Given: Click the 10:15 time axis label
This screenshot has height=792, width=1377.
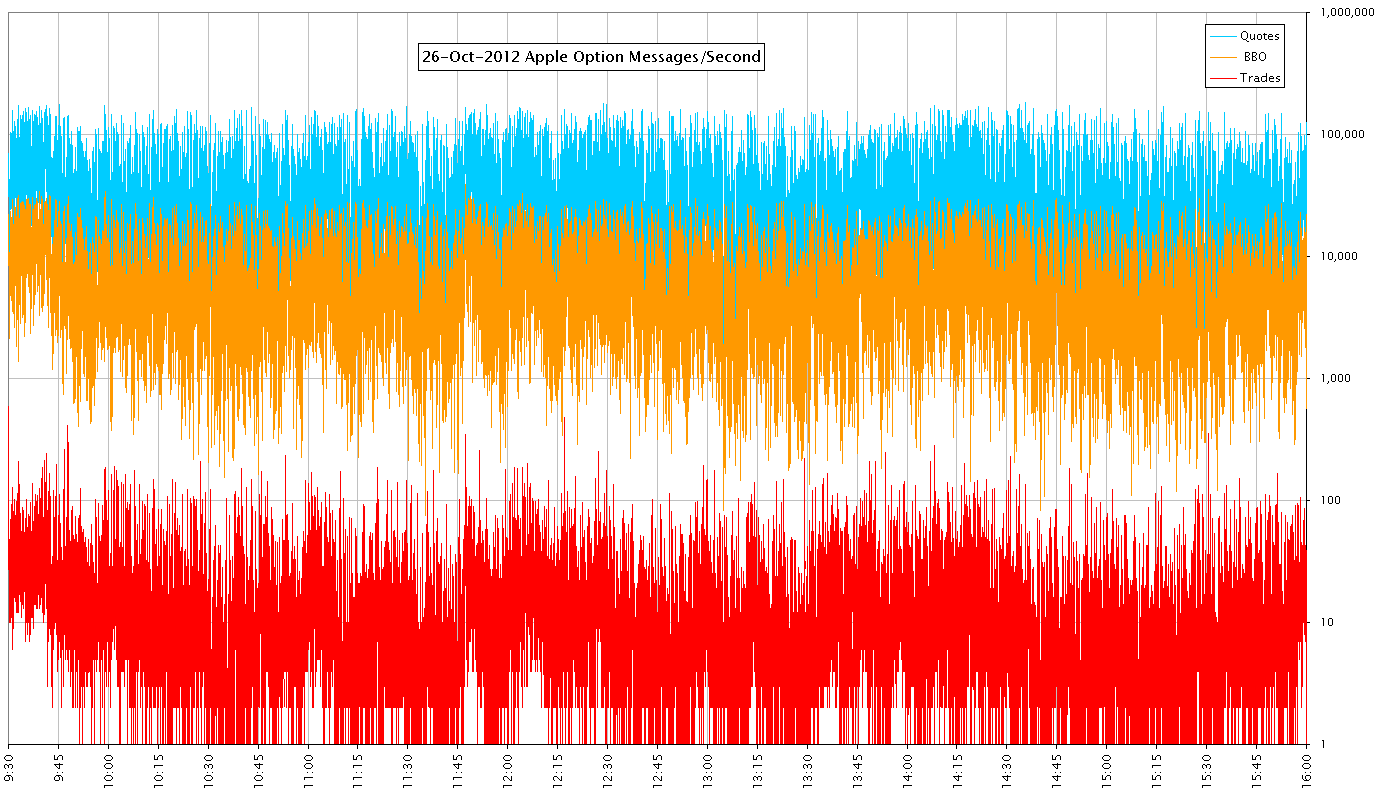Looking at the screenshot, I should point(159,769).
